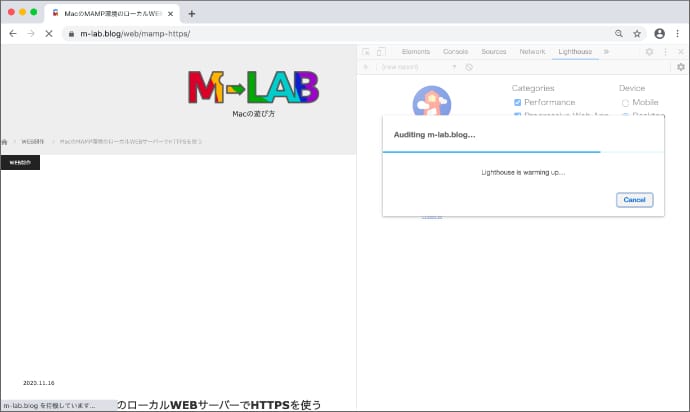Viewport: 690px width, 412px height.
Task: Switch to the Elements tab
Action: pyautogui.click(x=415, y=51)
